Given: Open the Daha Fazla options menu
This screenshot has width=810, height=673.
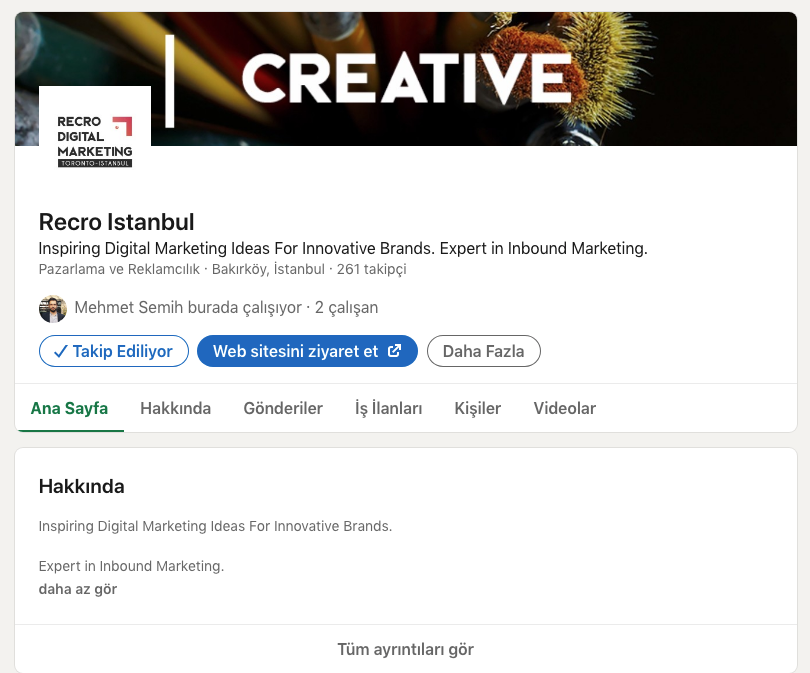Looking at the screenshot, I should 484,351.
